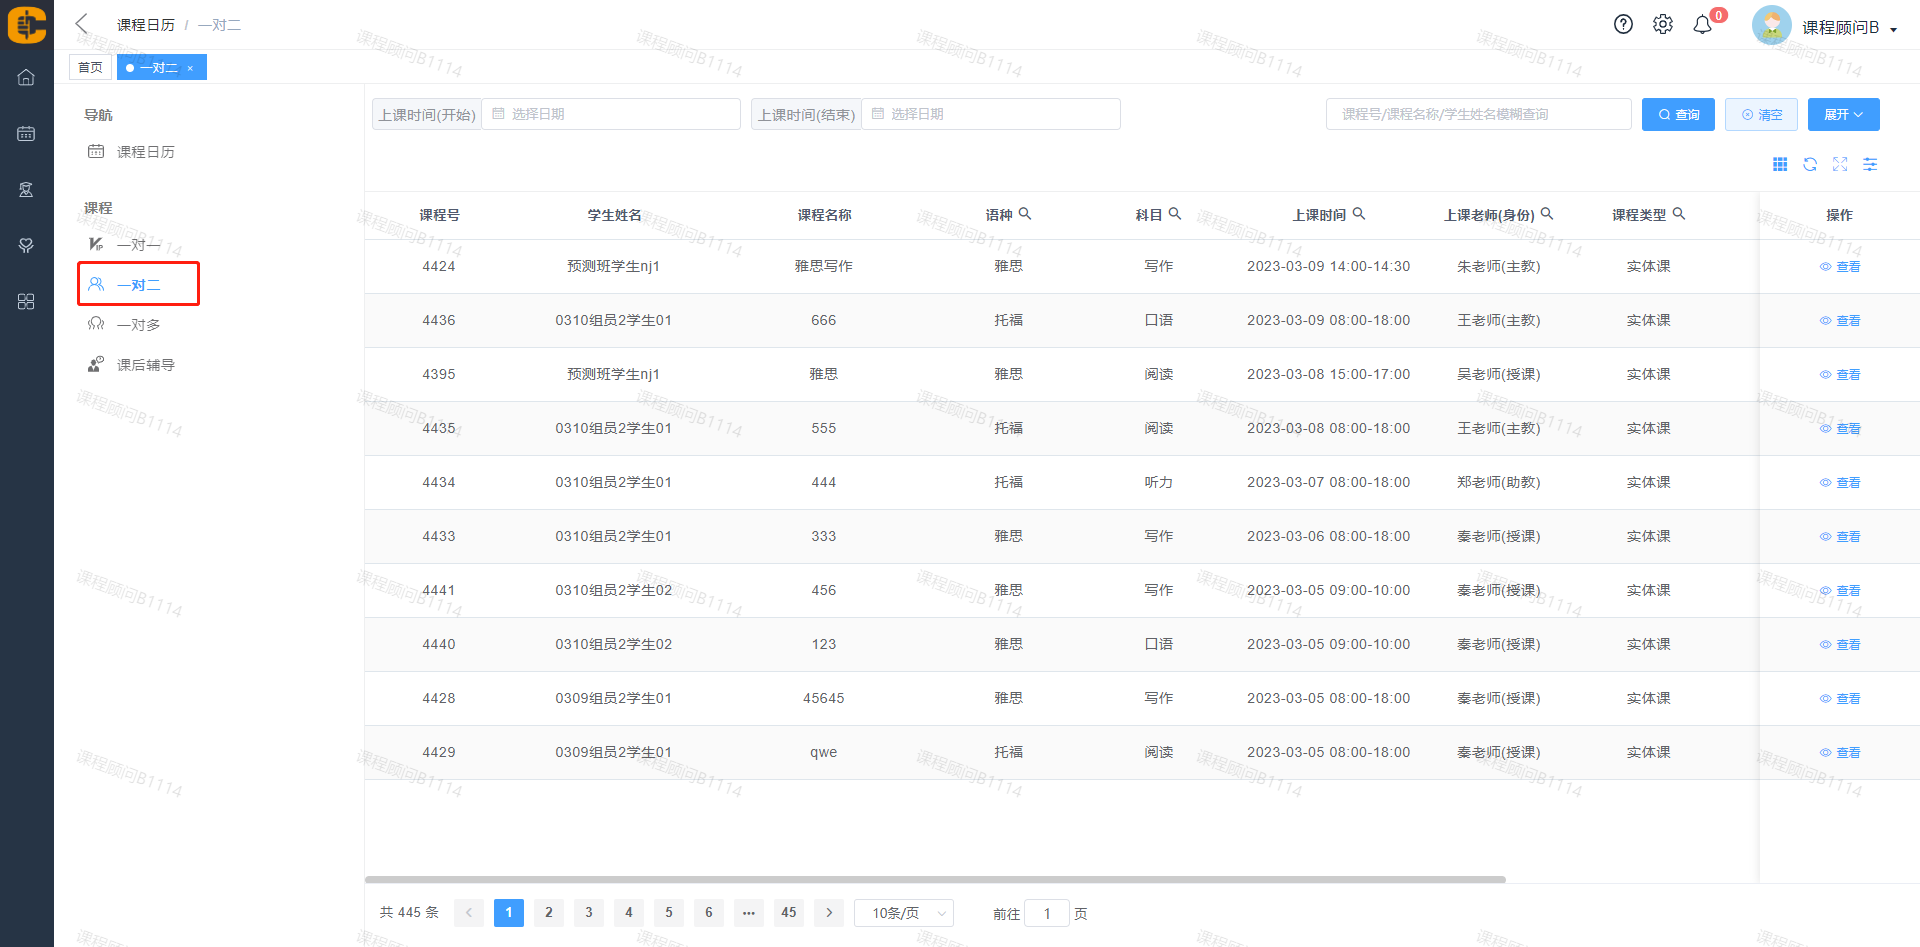The height and width of the screenshot is (947, 1920).
Task: Open the 课程顾问B user menu
Action: (x=1848, y=28)
